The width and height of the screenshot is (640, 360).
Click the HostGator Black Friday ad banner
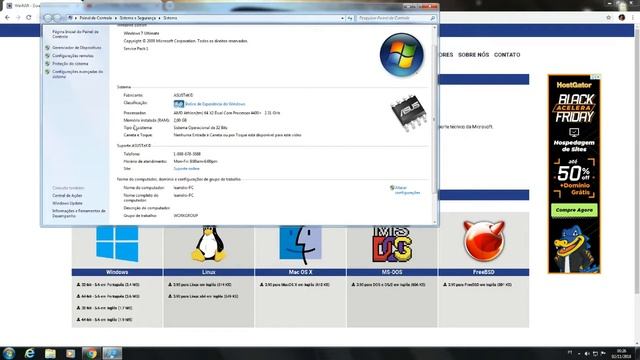tap(574, 174)
